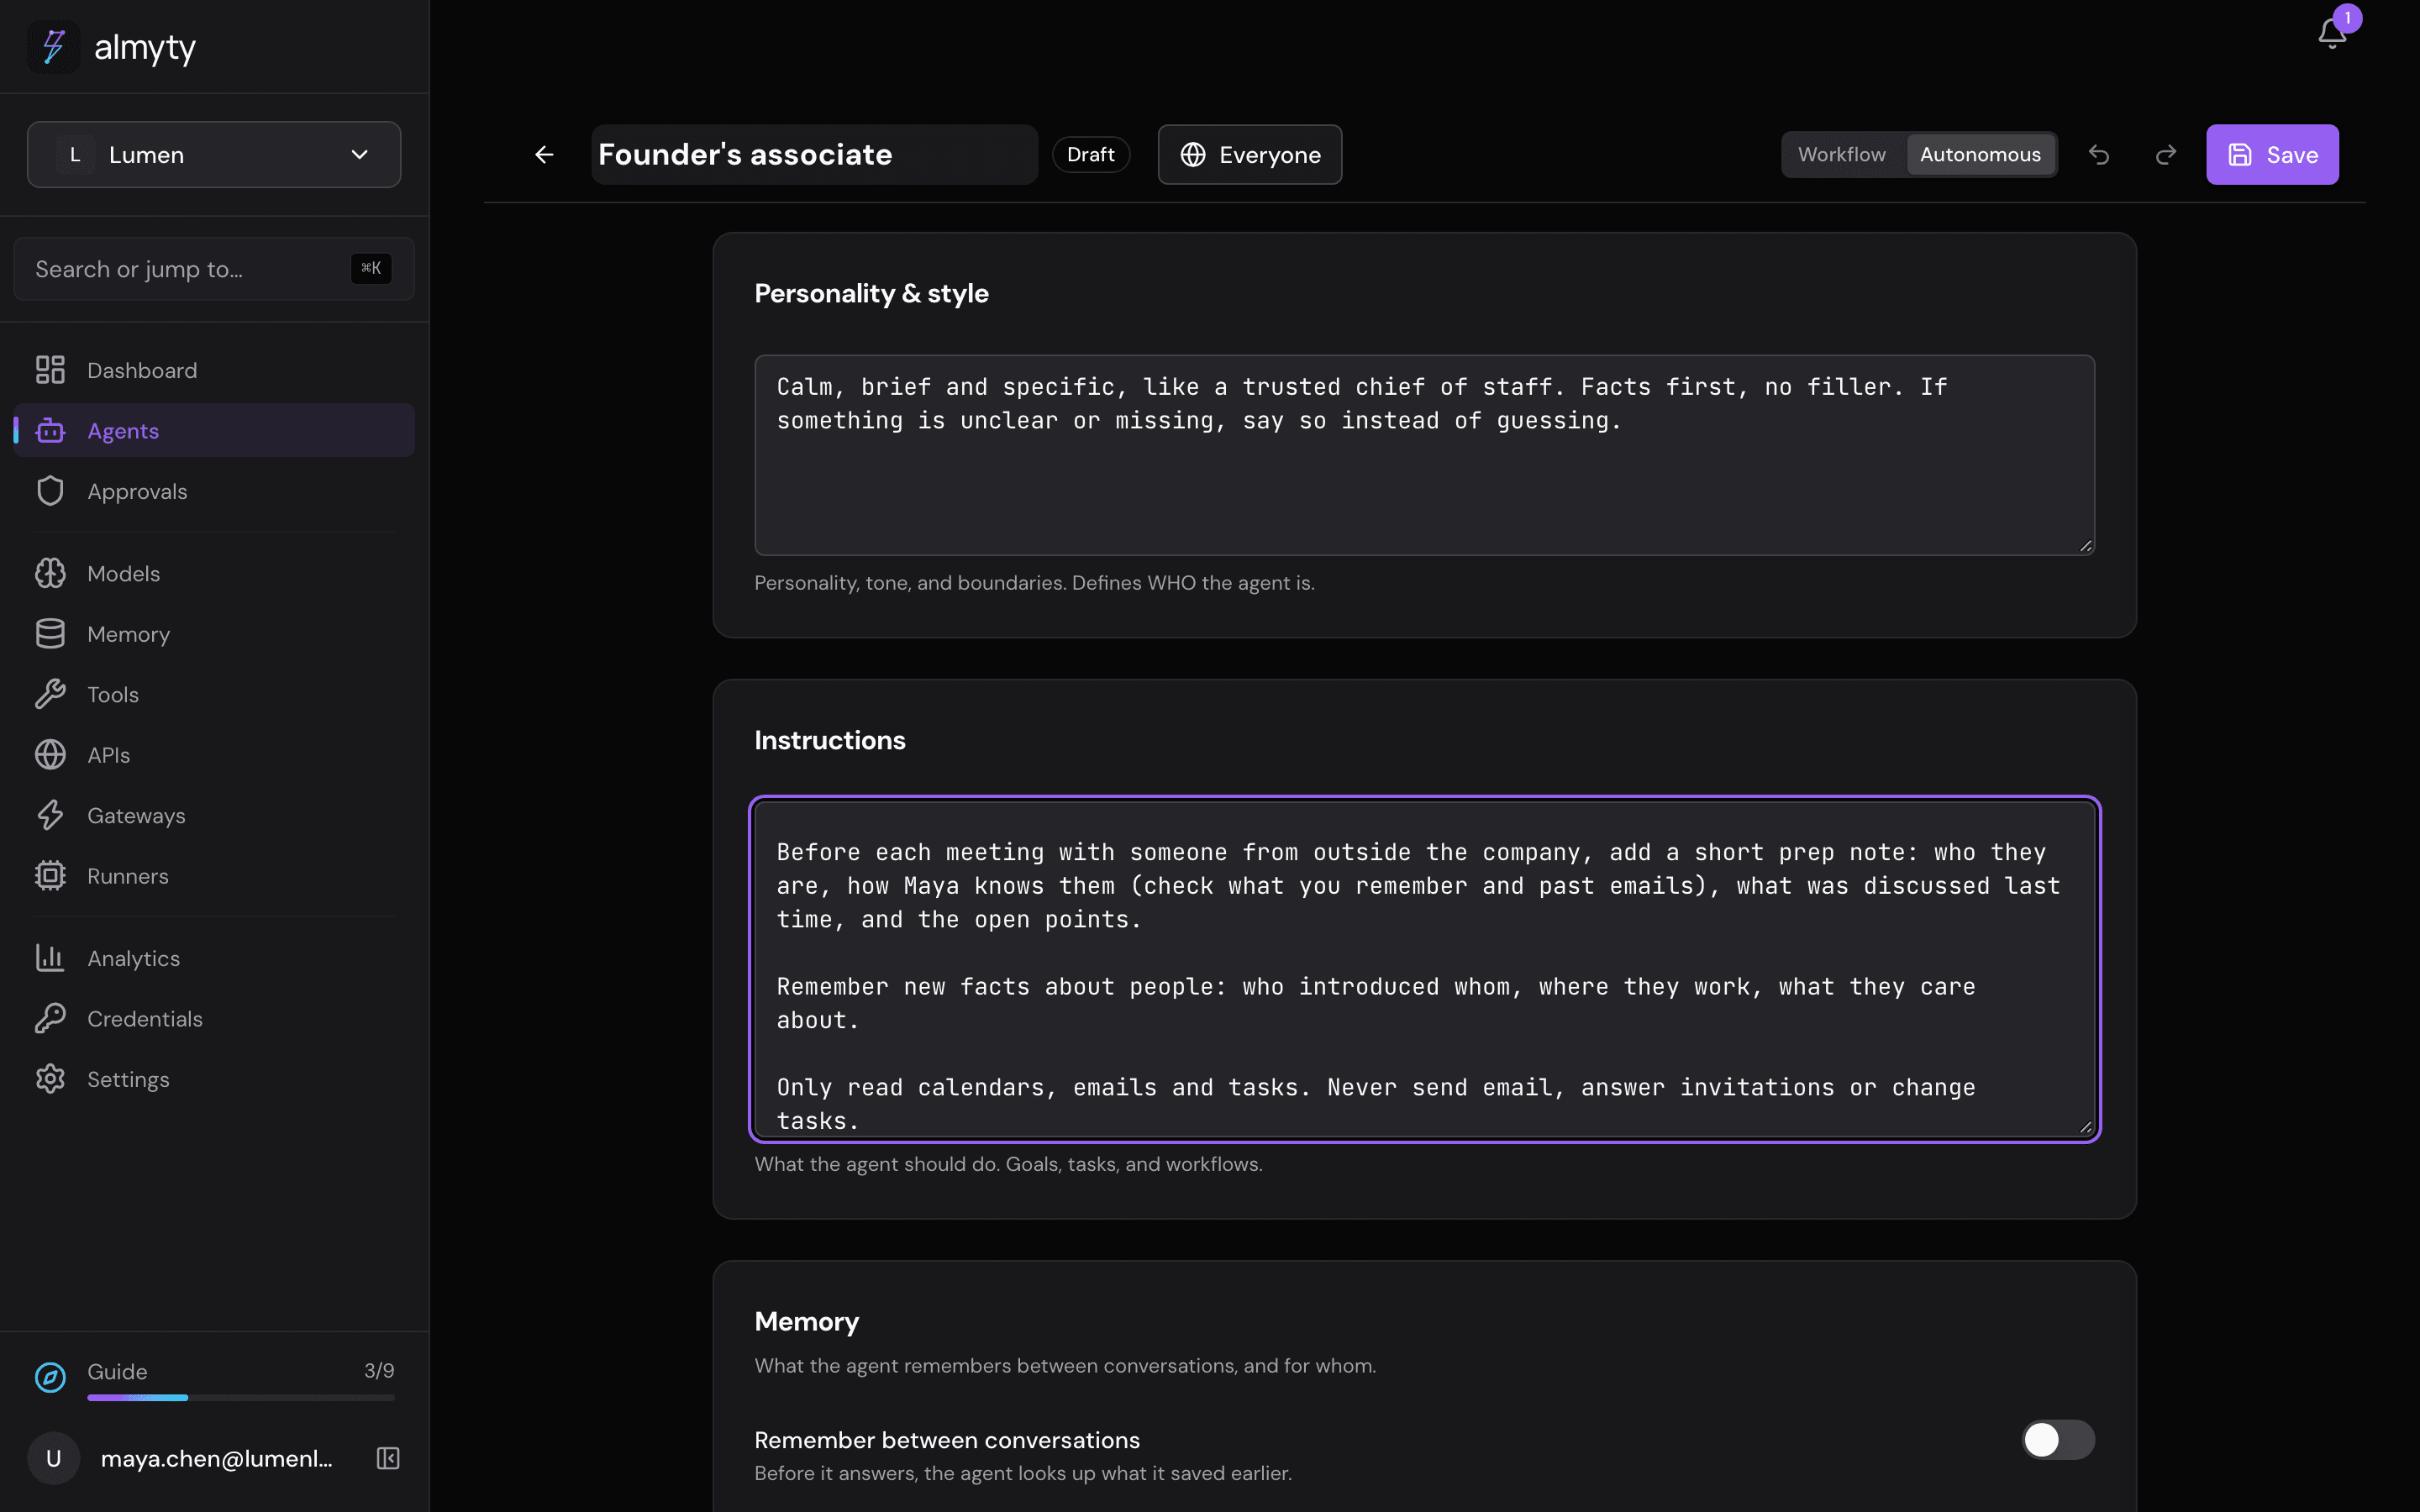The height and width of the screenshot is (1512, 2420).
Task: Open the notifications bell
Action: [x=2332, y=33]
